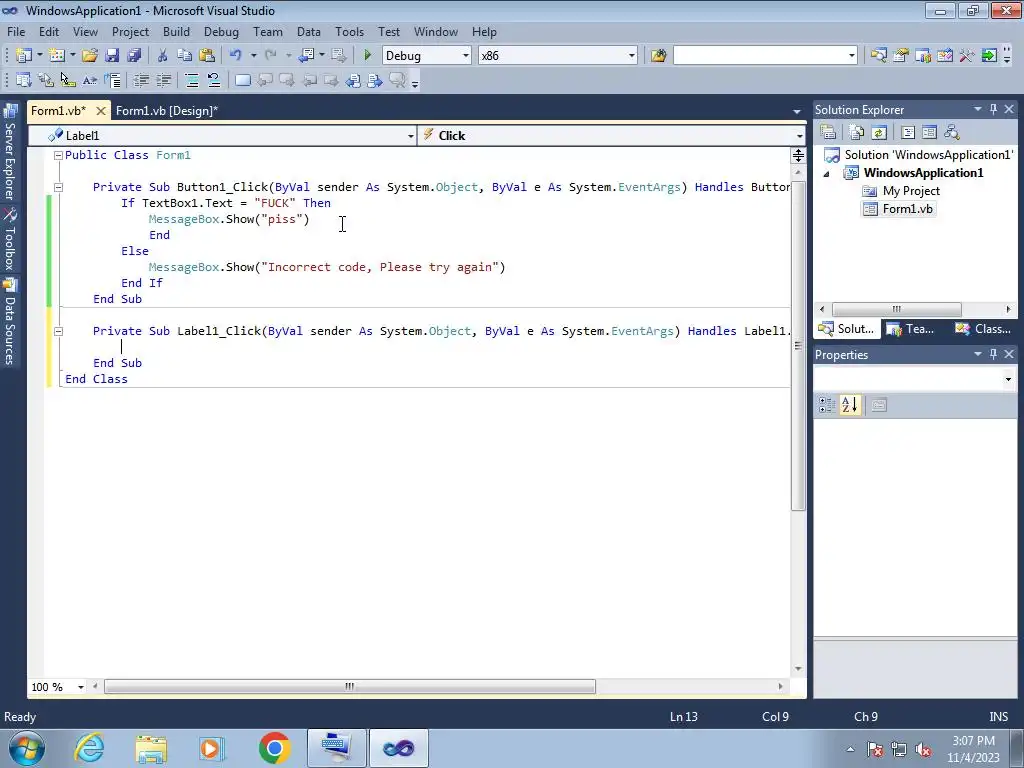Click the Navigate Backward icon

click(306, 56)
